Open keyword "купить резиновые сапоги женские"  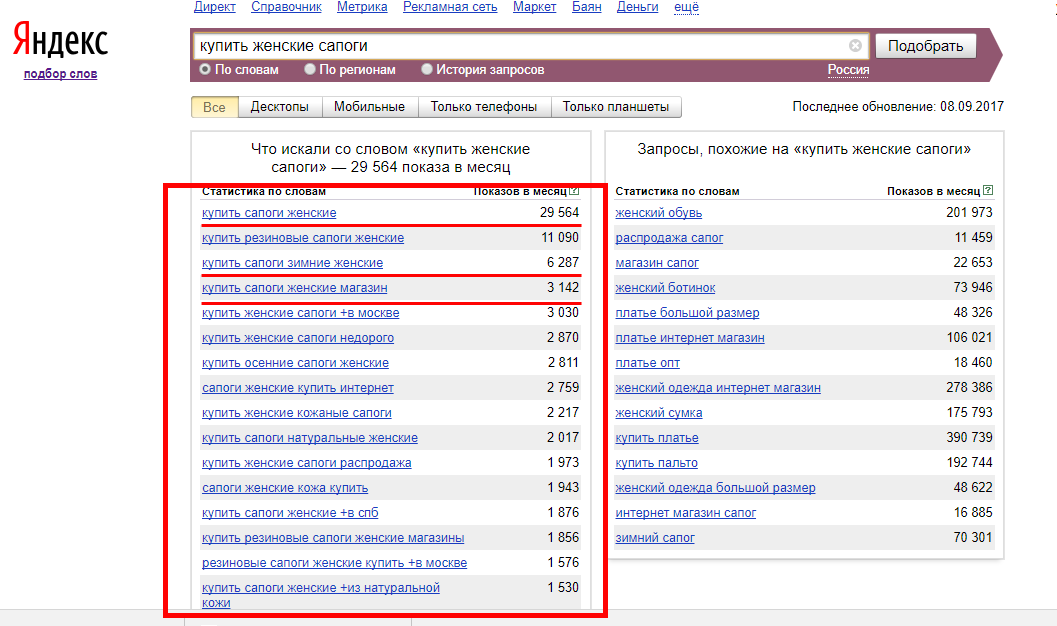click(303, 238)
